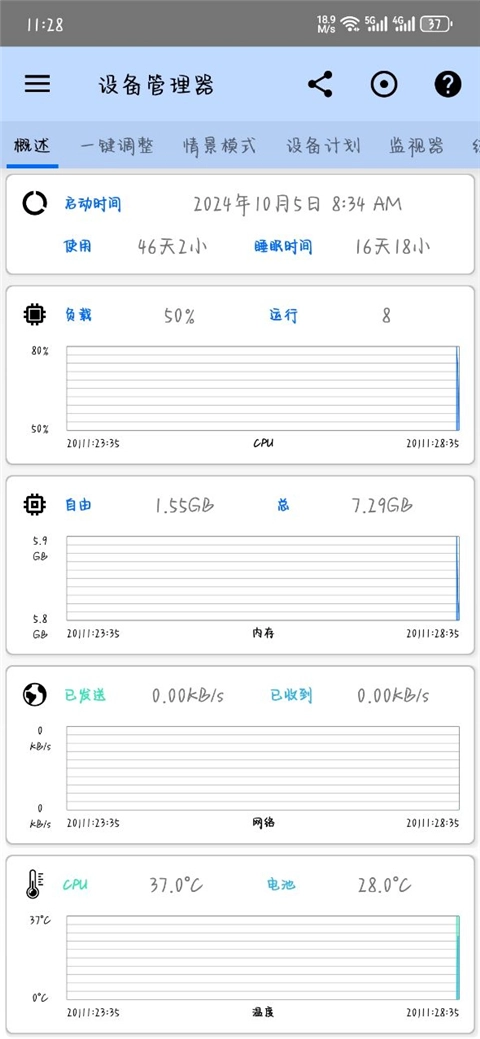
Task: Tap the 网络 network traffic graph
Action: pos(263,768)
